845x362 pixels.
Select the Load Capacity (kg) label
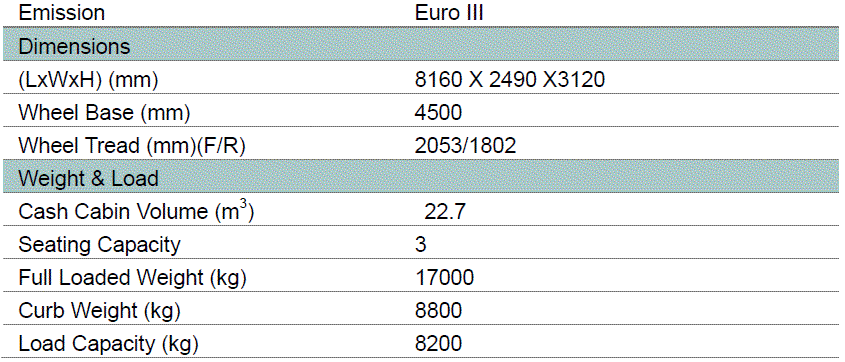click(x=108, y=344)
